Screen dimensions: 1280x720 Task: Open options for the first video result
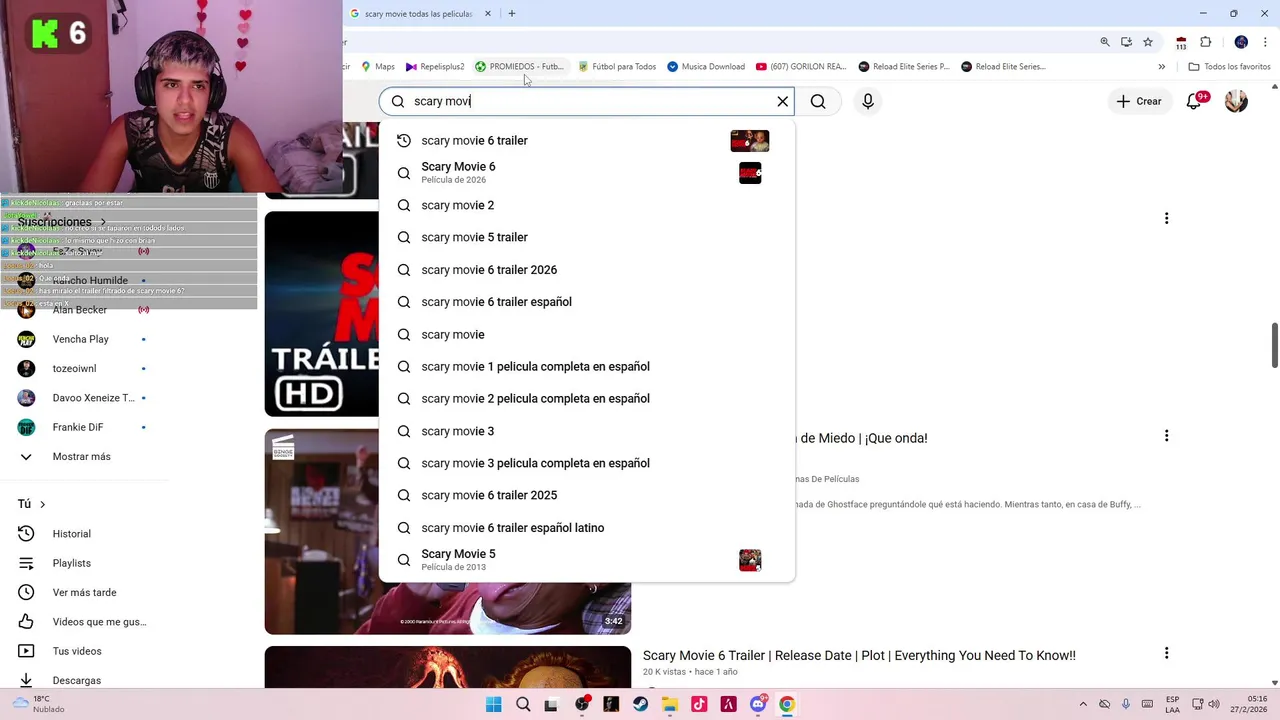click(x=1166, y=218)
